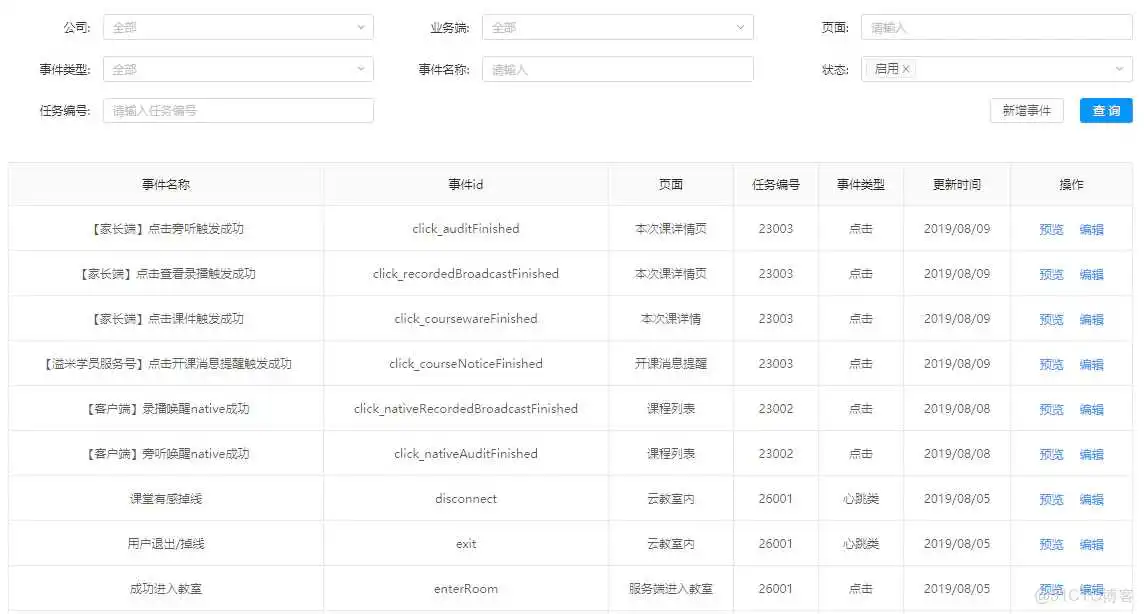Preview the disconnect event row
This screenshot has width=1144, height=614.
(x=1051, y=498)
